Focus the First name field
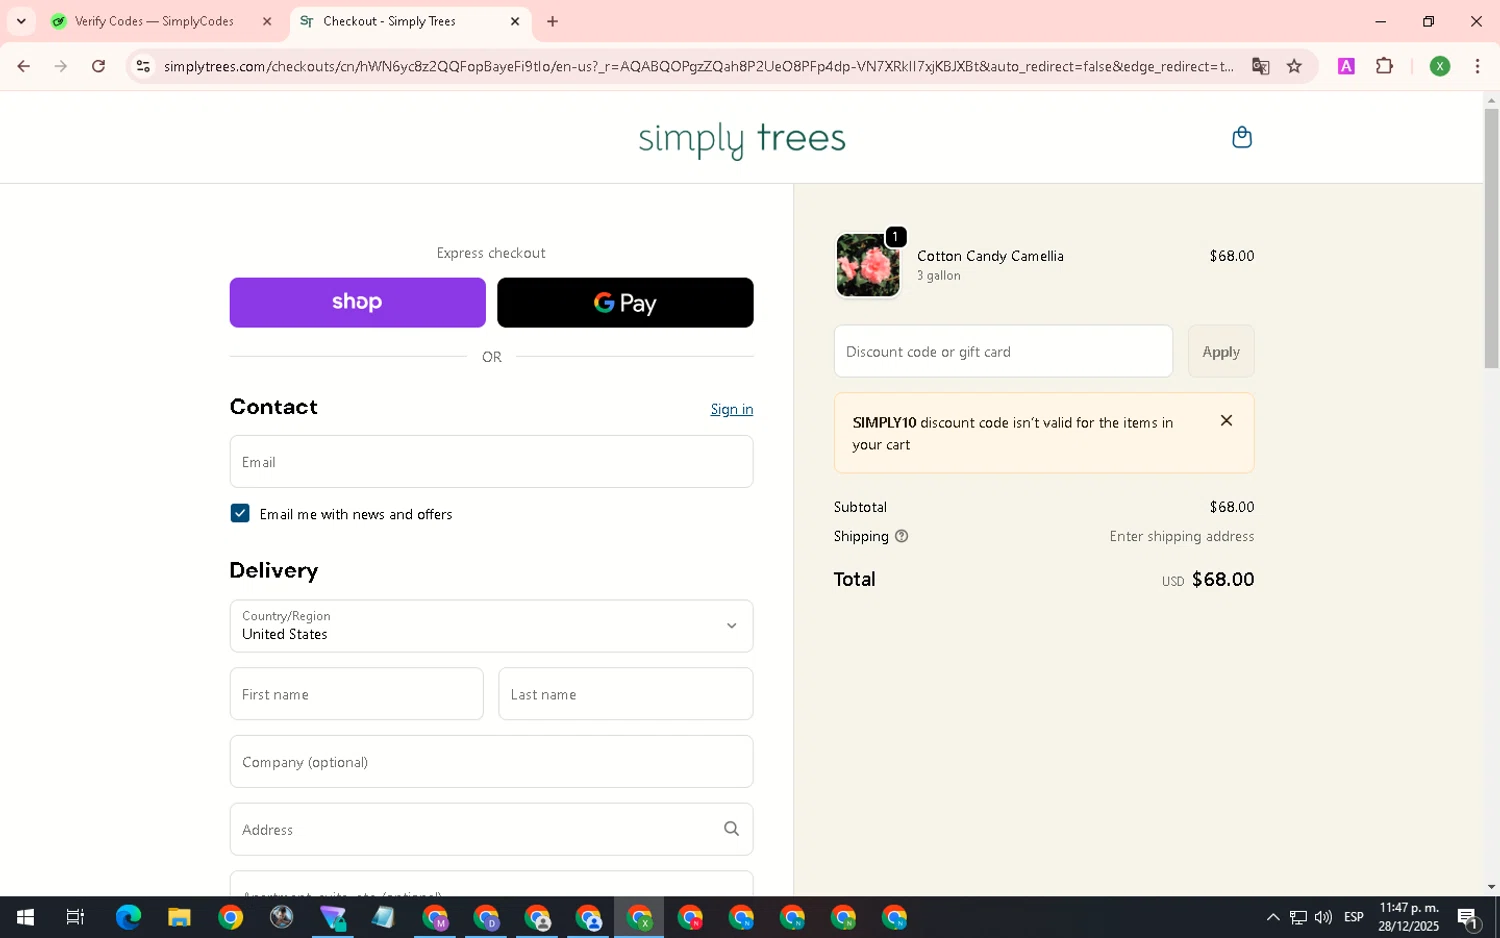The image size is (1500, 938). [x=356, y=694]
